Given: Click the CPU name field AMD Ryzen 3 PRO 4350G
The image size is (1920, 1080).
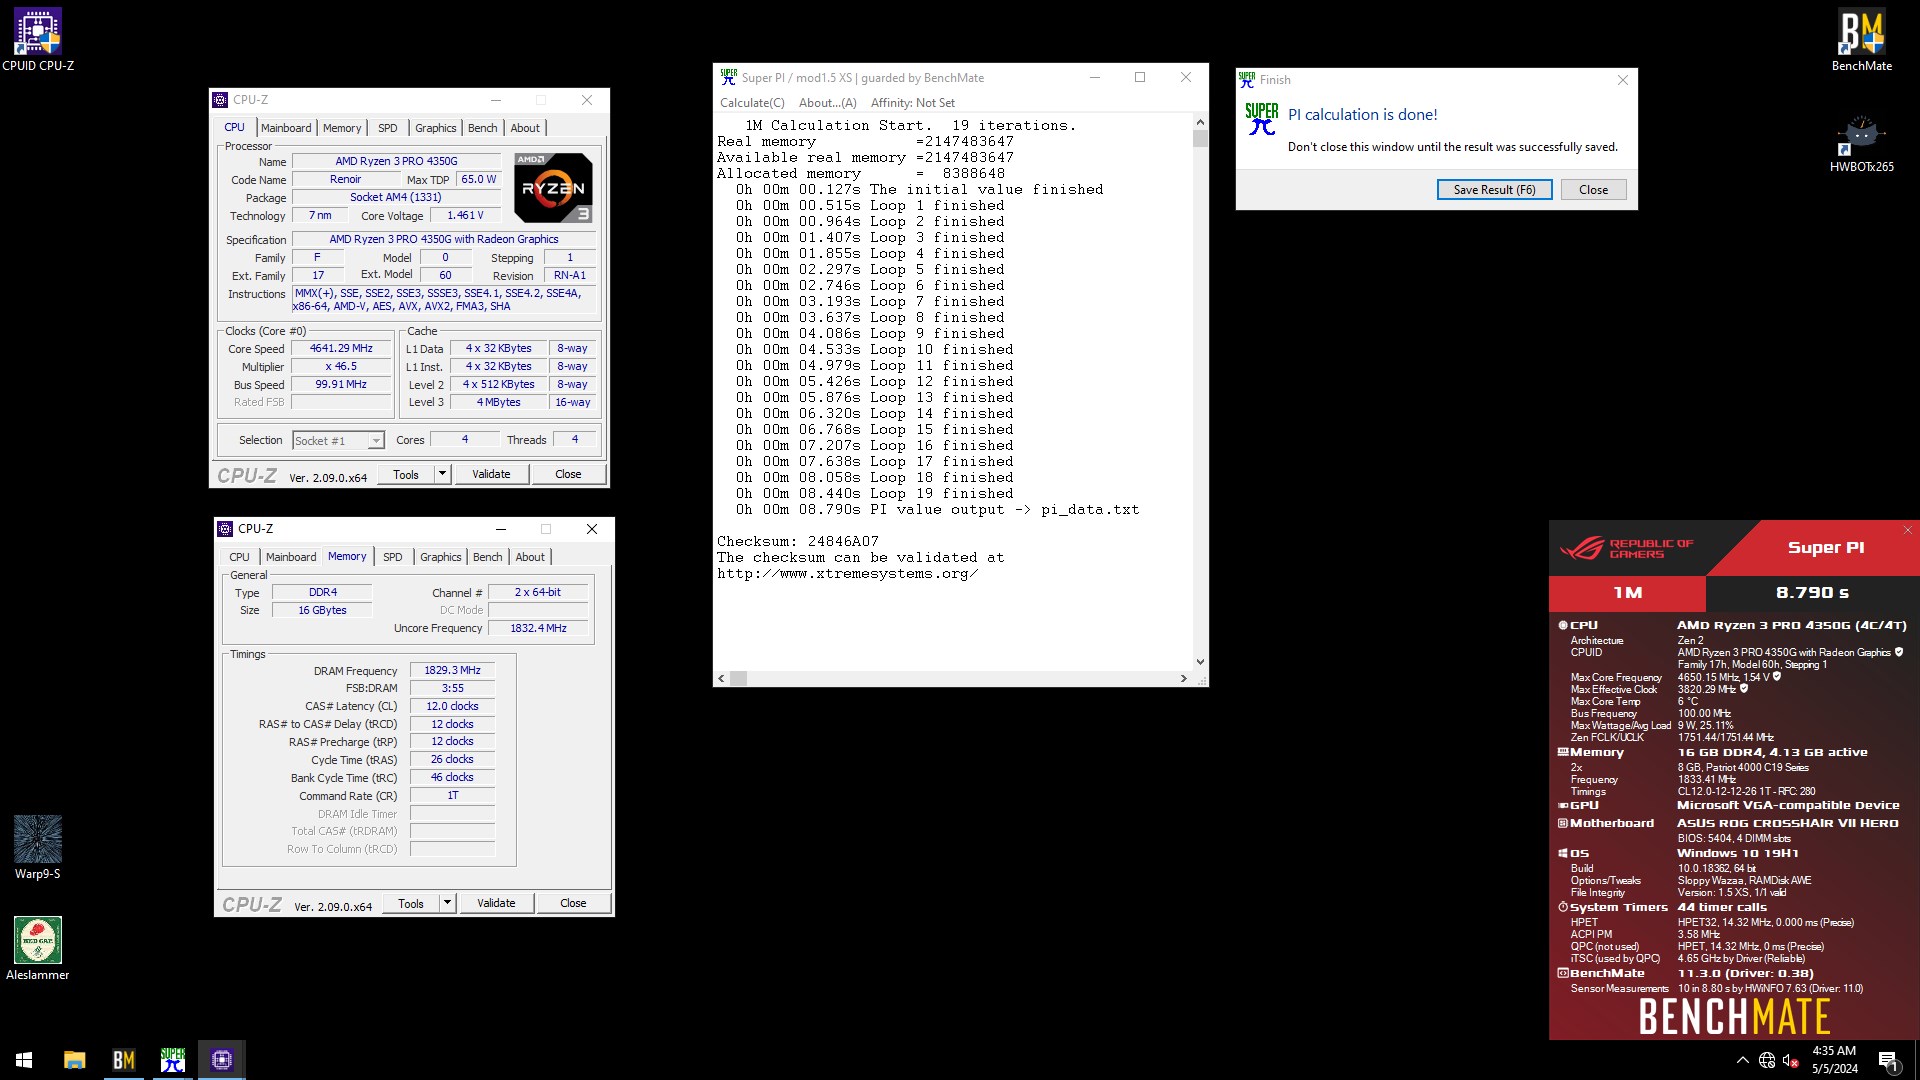Looking at the screenshot, I should click(x=397, y=161).
